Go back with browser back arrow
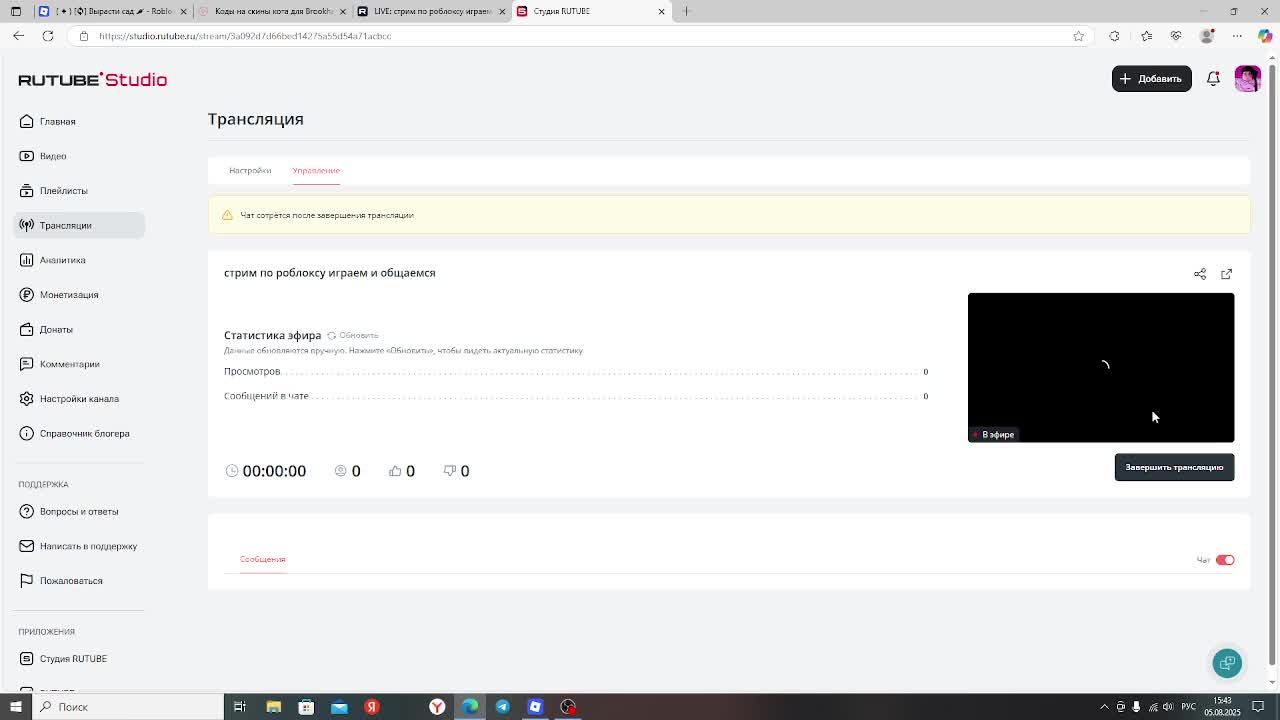1280x720 pixels. click(x=18, y=36)
